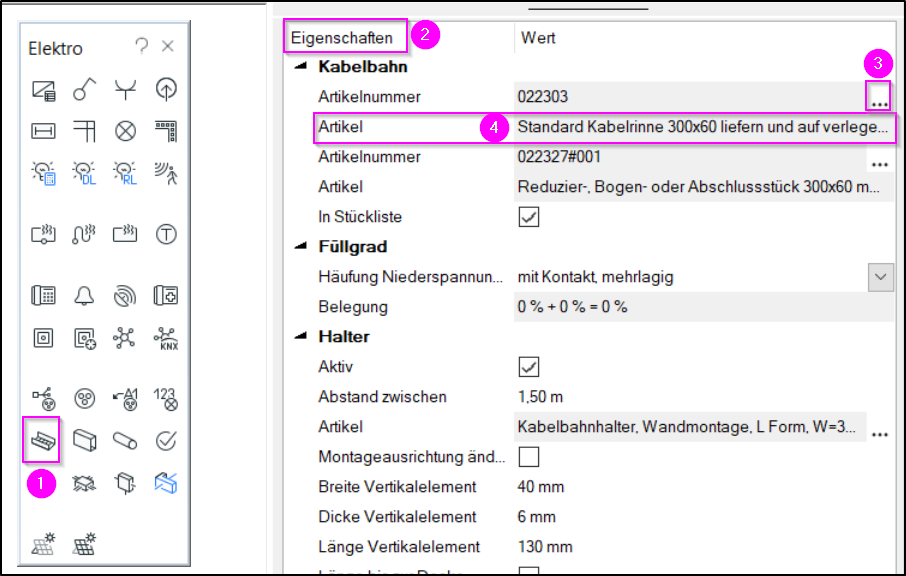
Task: Click Dicke Vertikalelement value 6 mm
Action: (x=536, y=516)
